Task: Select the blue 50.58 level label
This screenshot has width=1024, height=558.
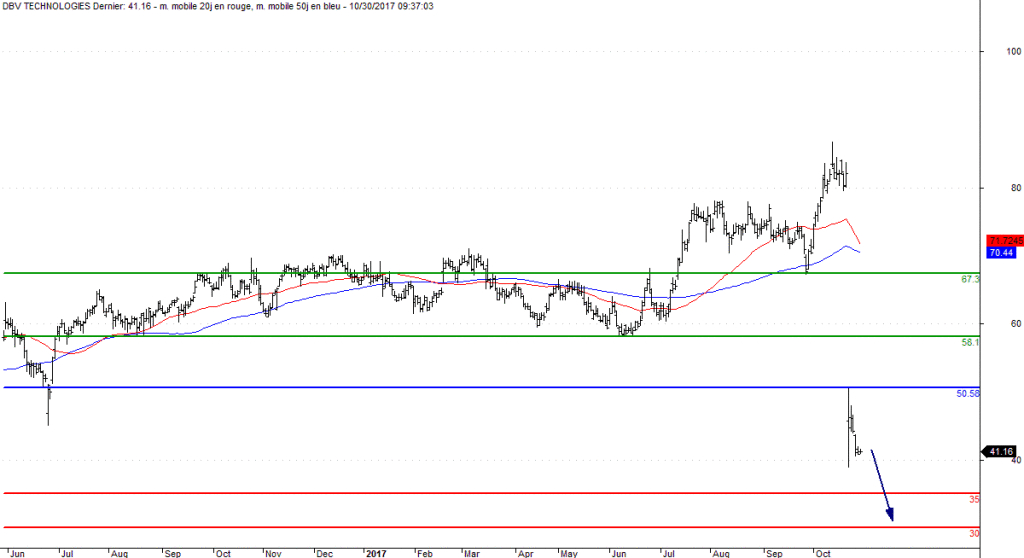Action: click(967, 394)
